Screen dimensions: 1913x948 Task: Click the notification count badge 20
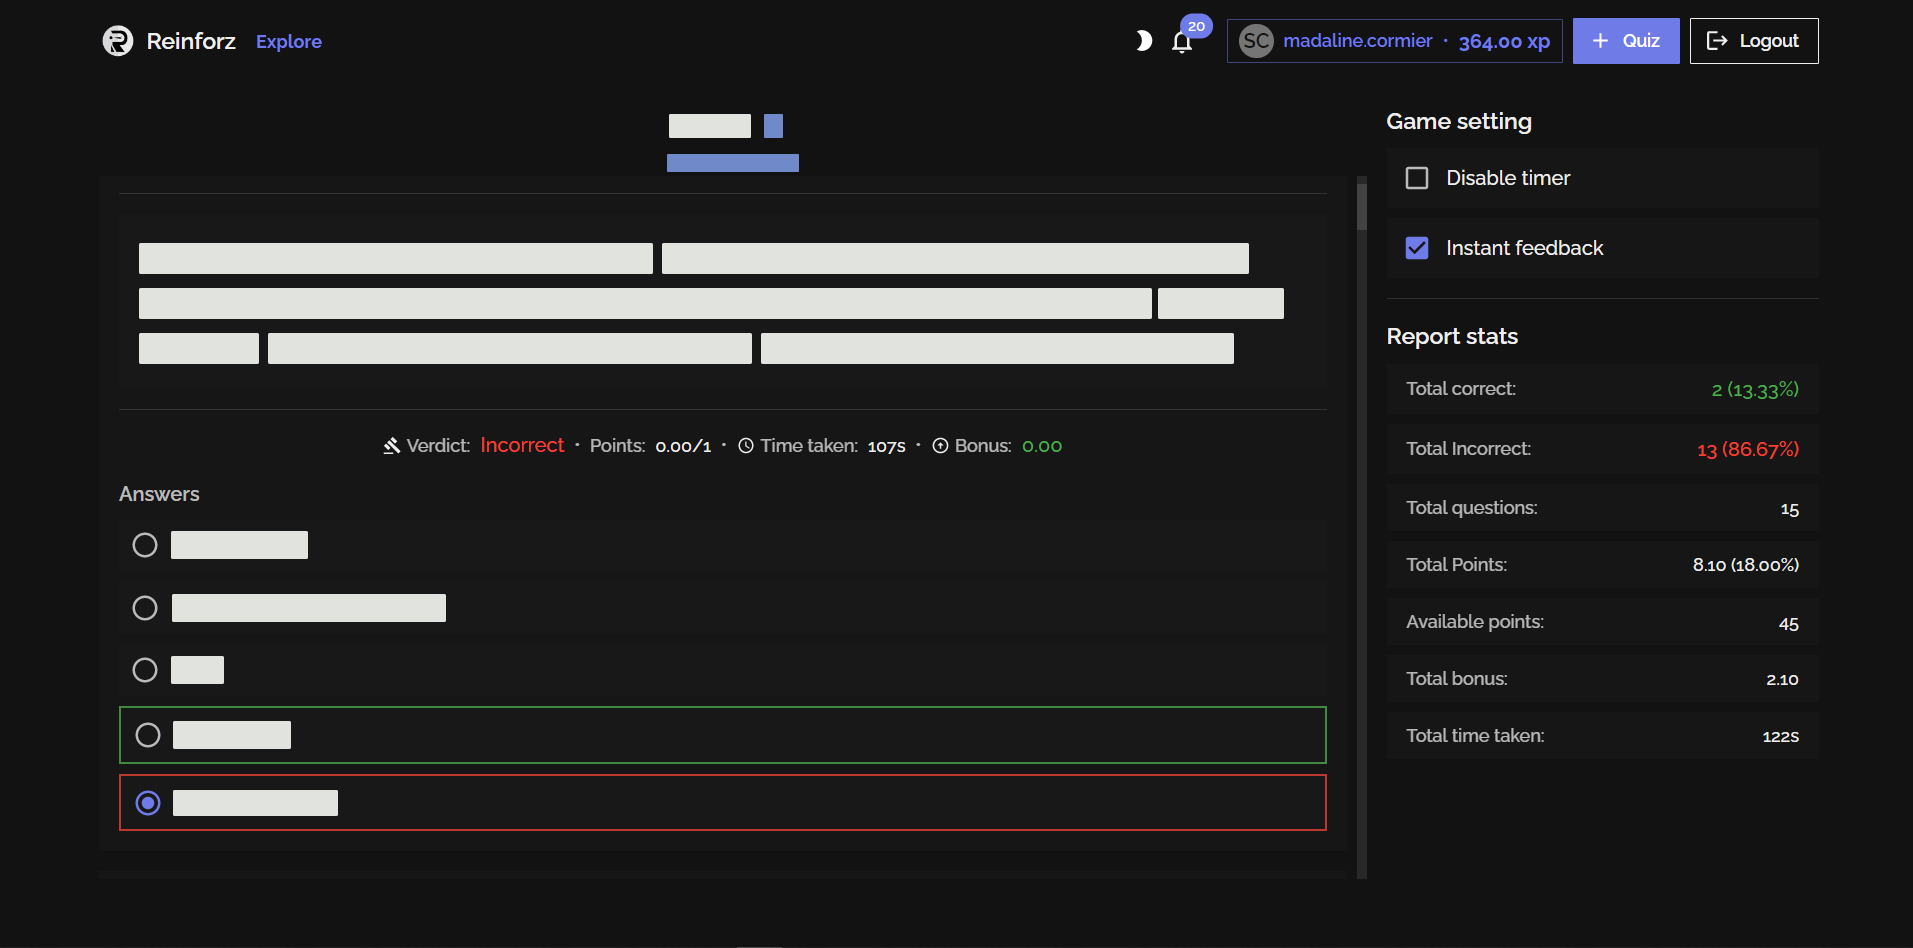[x=1196, y=26]
